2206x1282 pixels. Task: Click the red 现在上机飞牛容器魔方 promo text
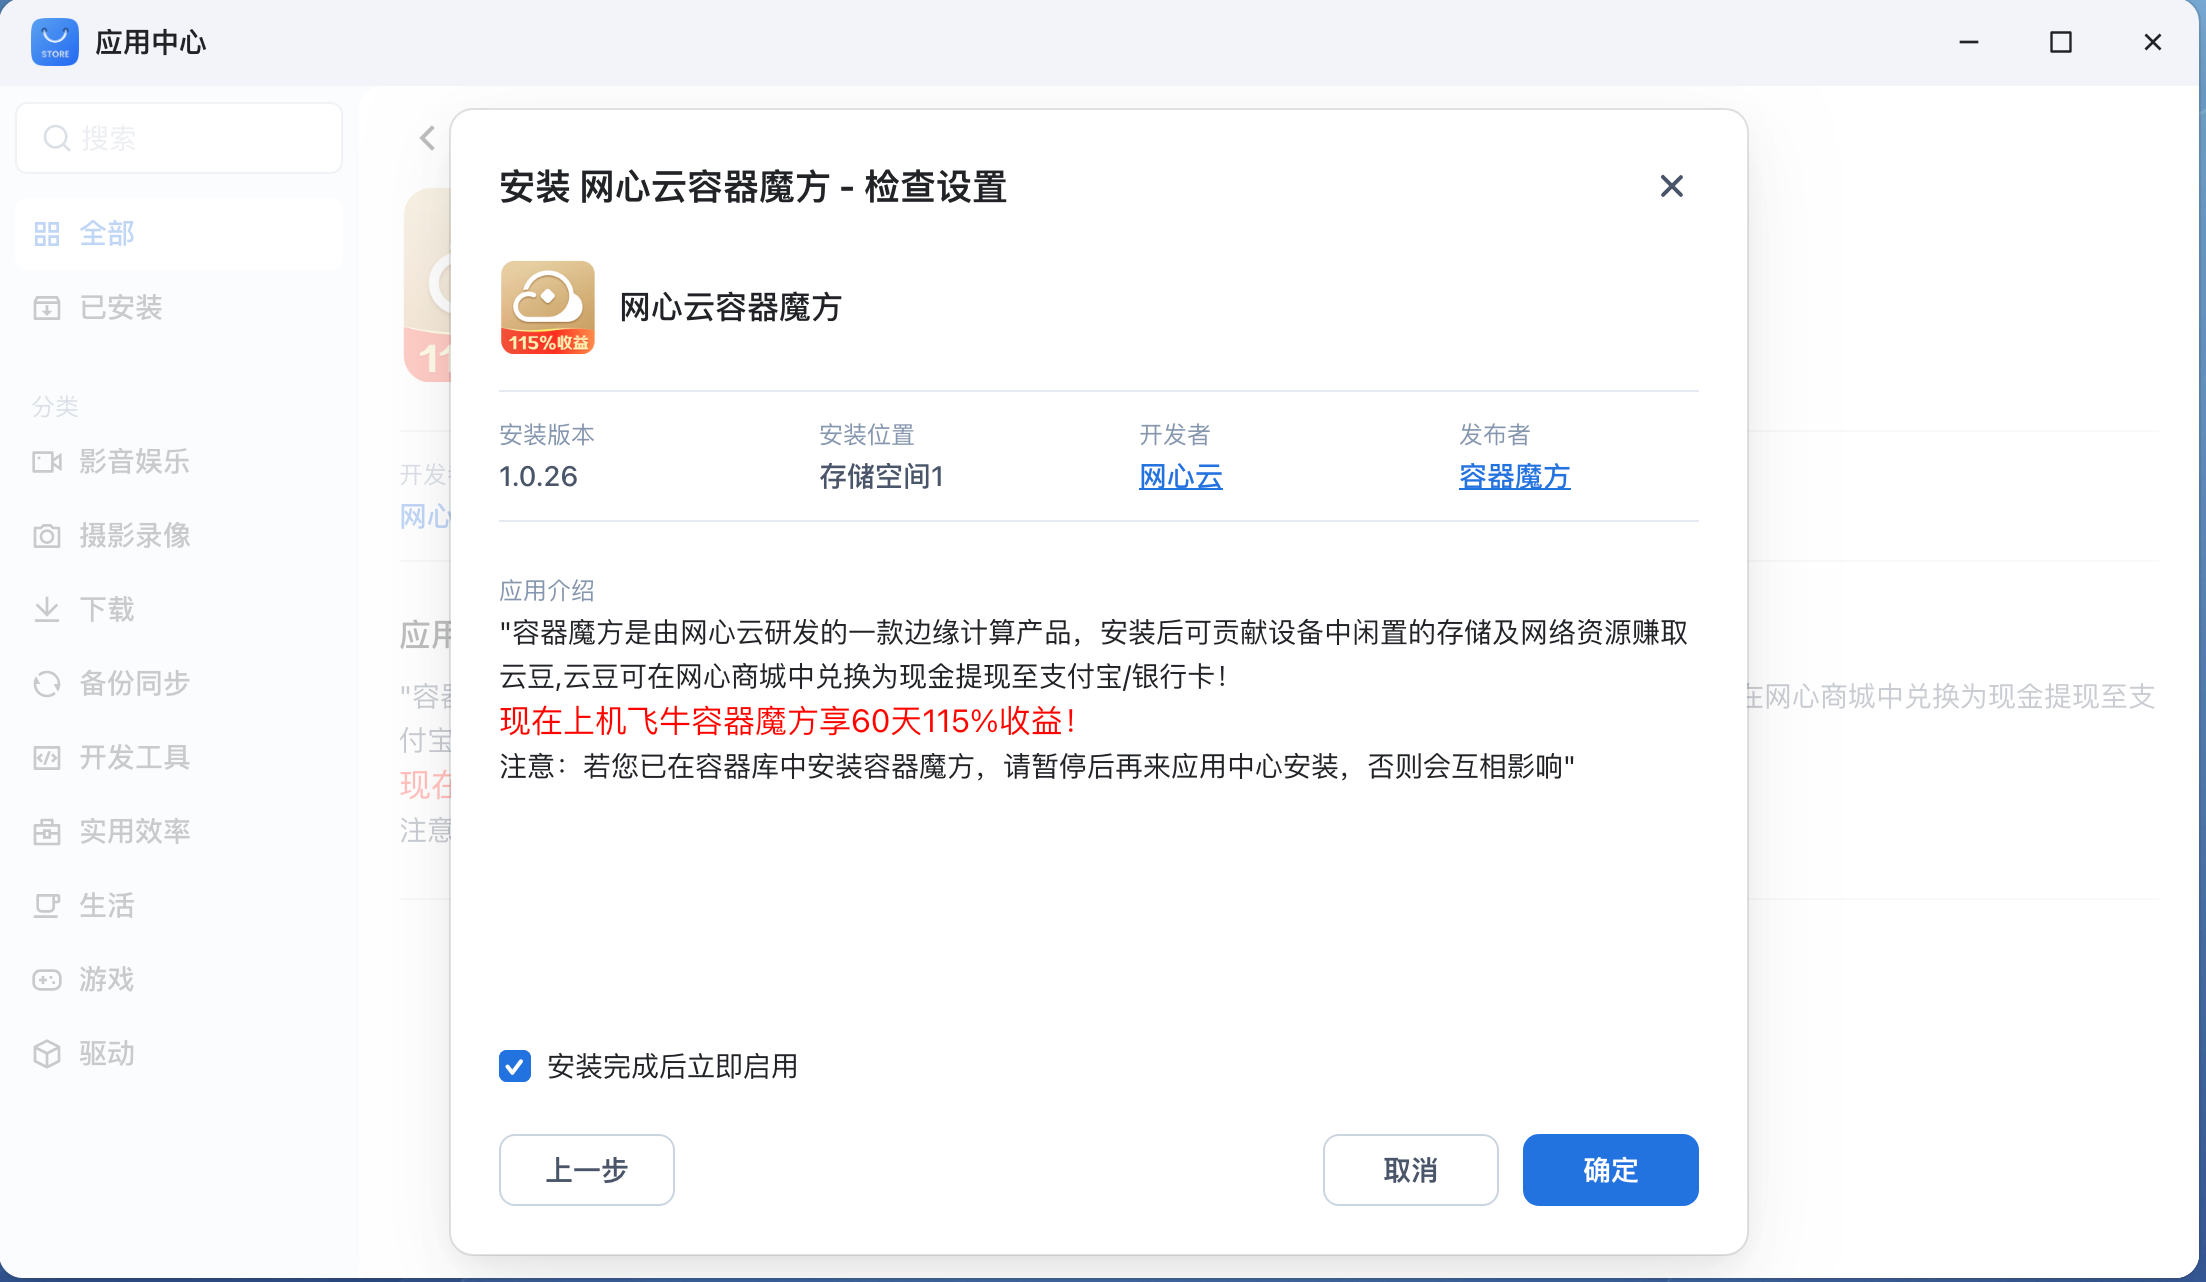[x=789, y=722]
